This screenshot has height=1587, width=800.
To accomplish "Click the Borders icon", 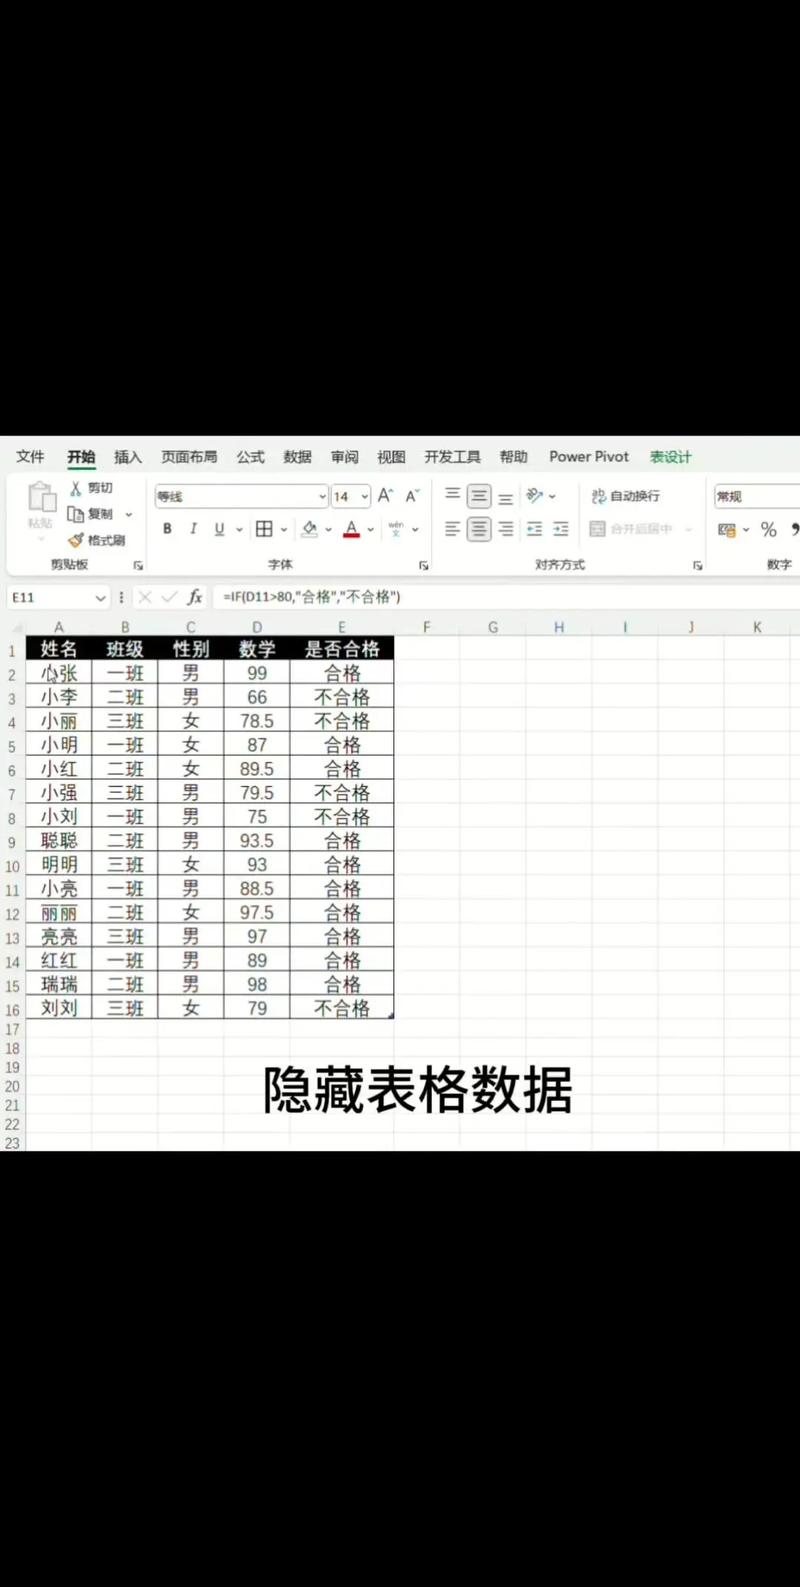I will (x=264, y=529).
